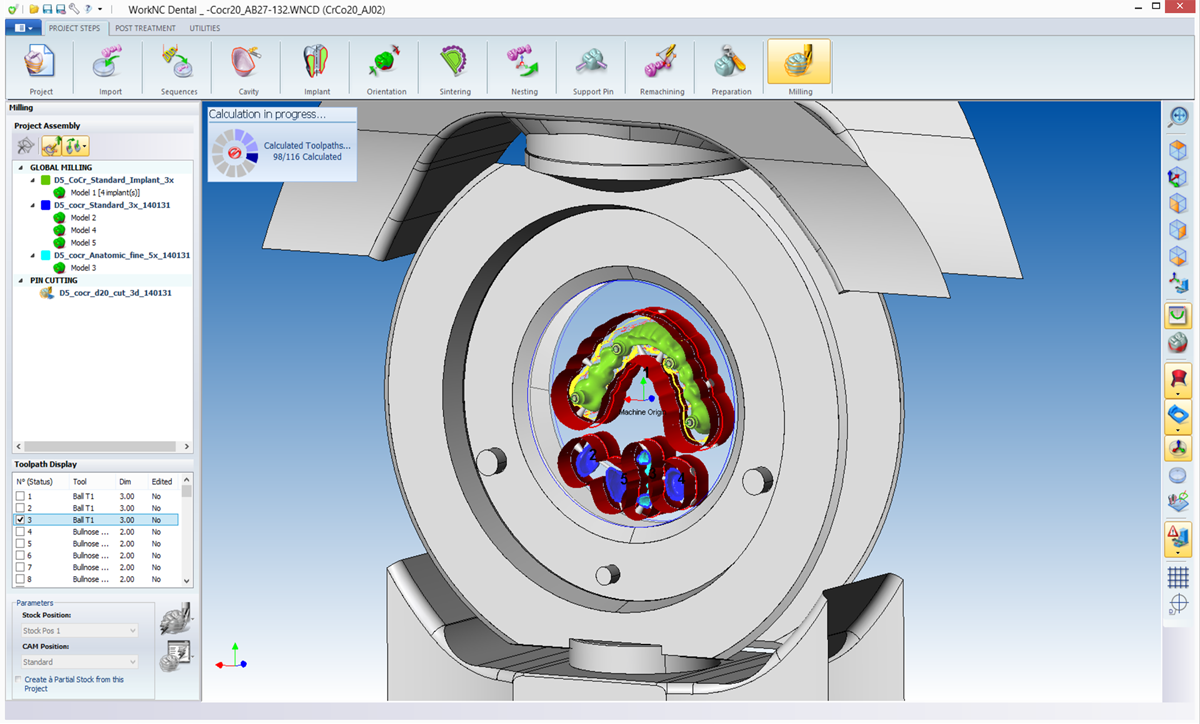Click the open folder icon in title bar
Viewport: 1200px width, 724px height.
point(34,9)
